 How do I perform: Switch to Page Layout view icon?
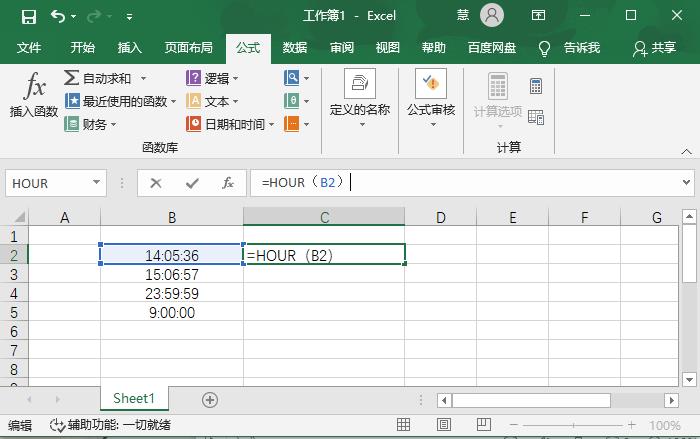pos(444,424)
